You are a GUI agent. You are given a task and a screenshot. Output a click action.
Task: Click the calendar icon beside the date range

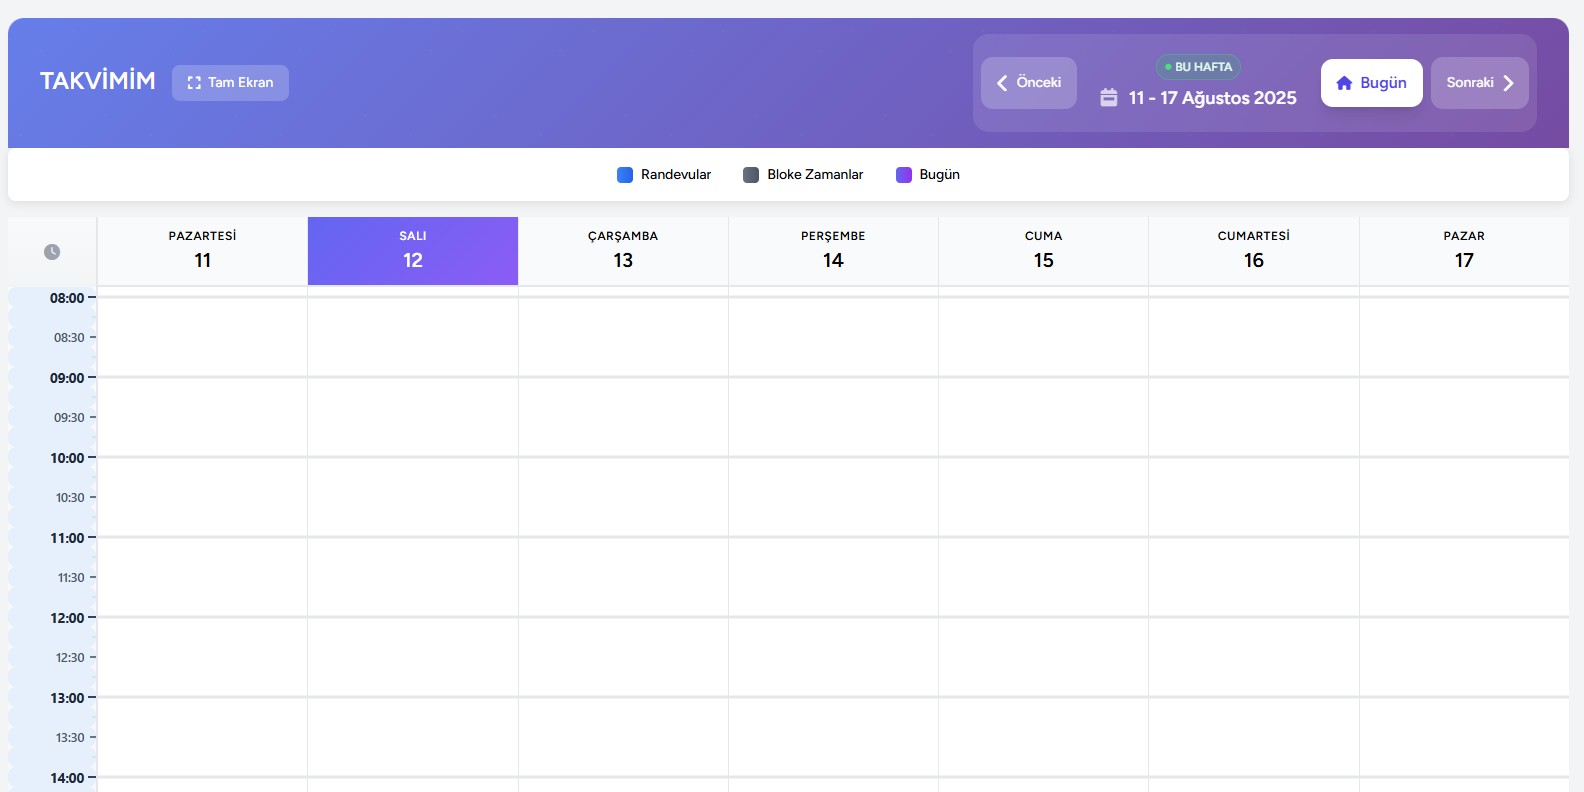(x=1109, y=98)
